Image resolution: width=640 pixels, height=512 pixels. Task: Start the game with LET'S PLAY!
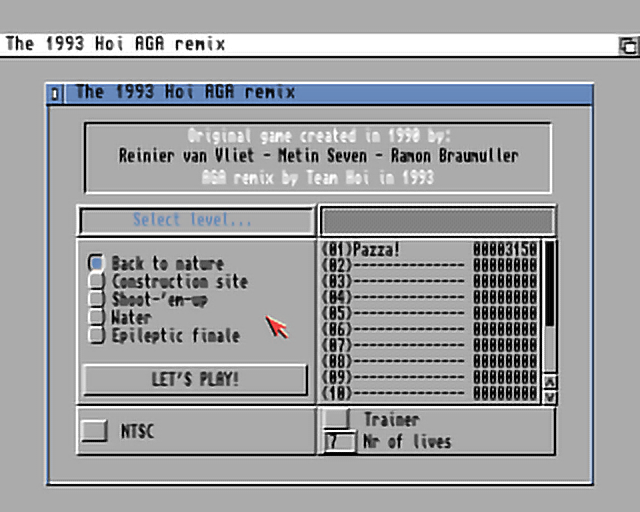point(195,379)
